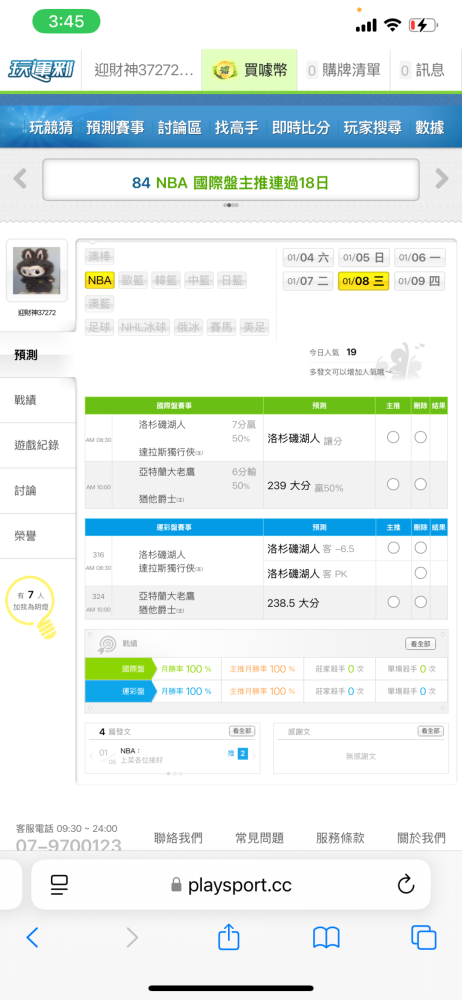
Task: Tap the coin icon beside 買噱幣
Action: pos(225,70)
